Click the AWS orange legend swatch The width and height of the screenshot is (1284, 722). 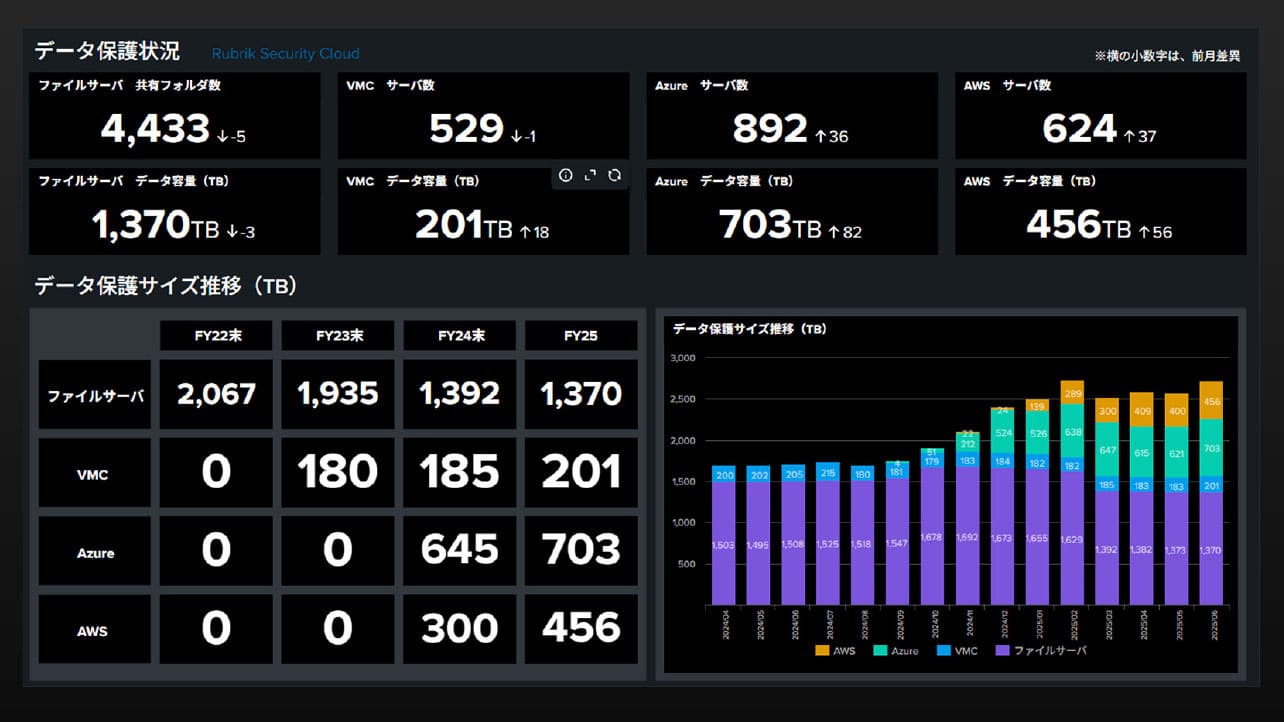click(823, 650)
